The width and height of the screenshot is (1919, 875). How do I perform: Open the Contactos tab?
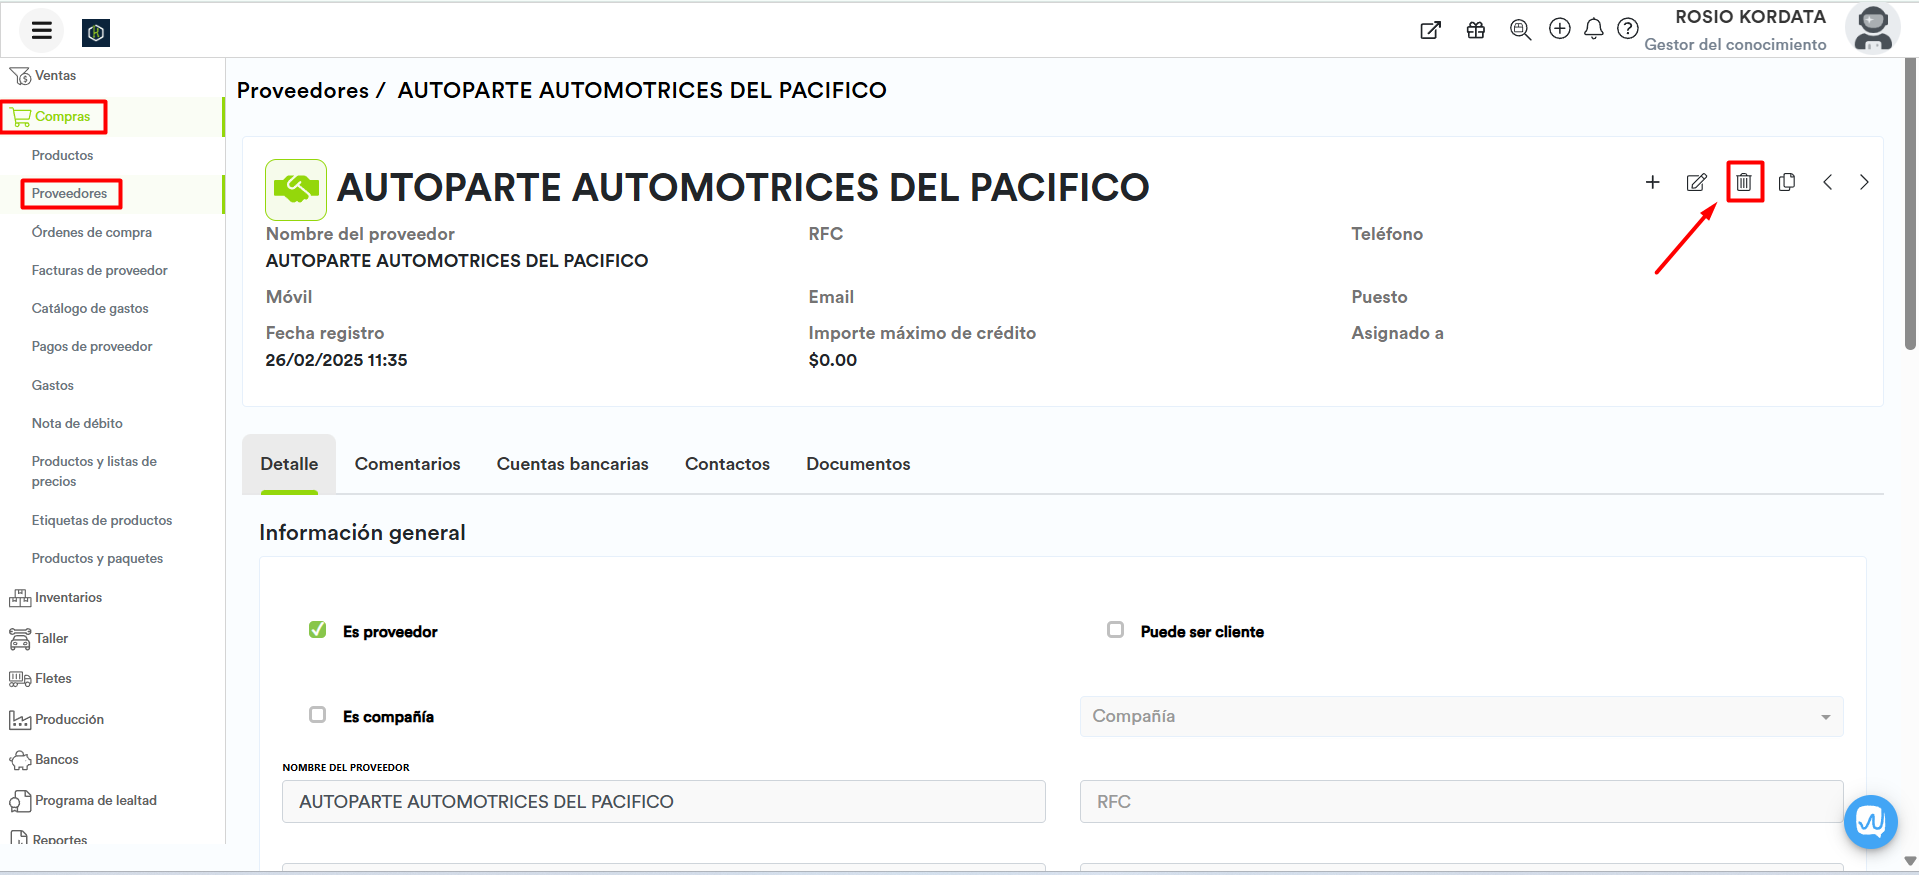(727, 464)
